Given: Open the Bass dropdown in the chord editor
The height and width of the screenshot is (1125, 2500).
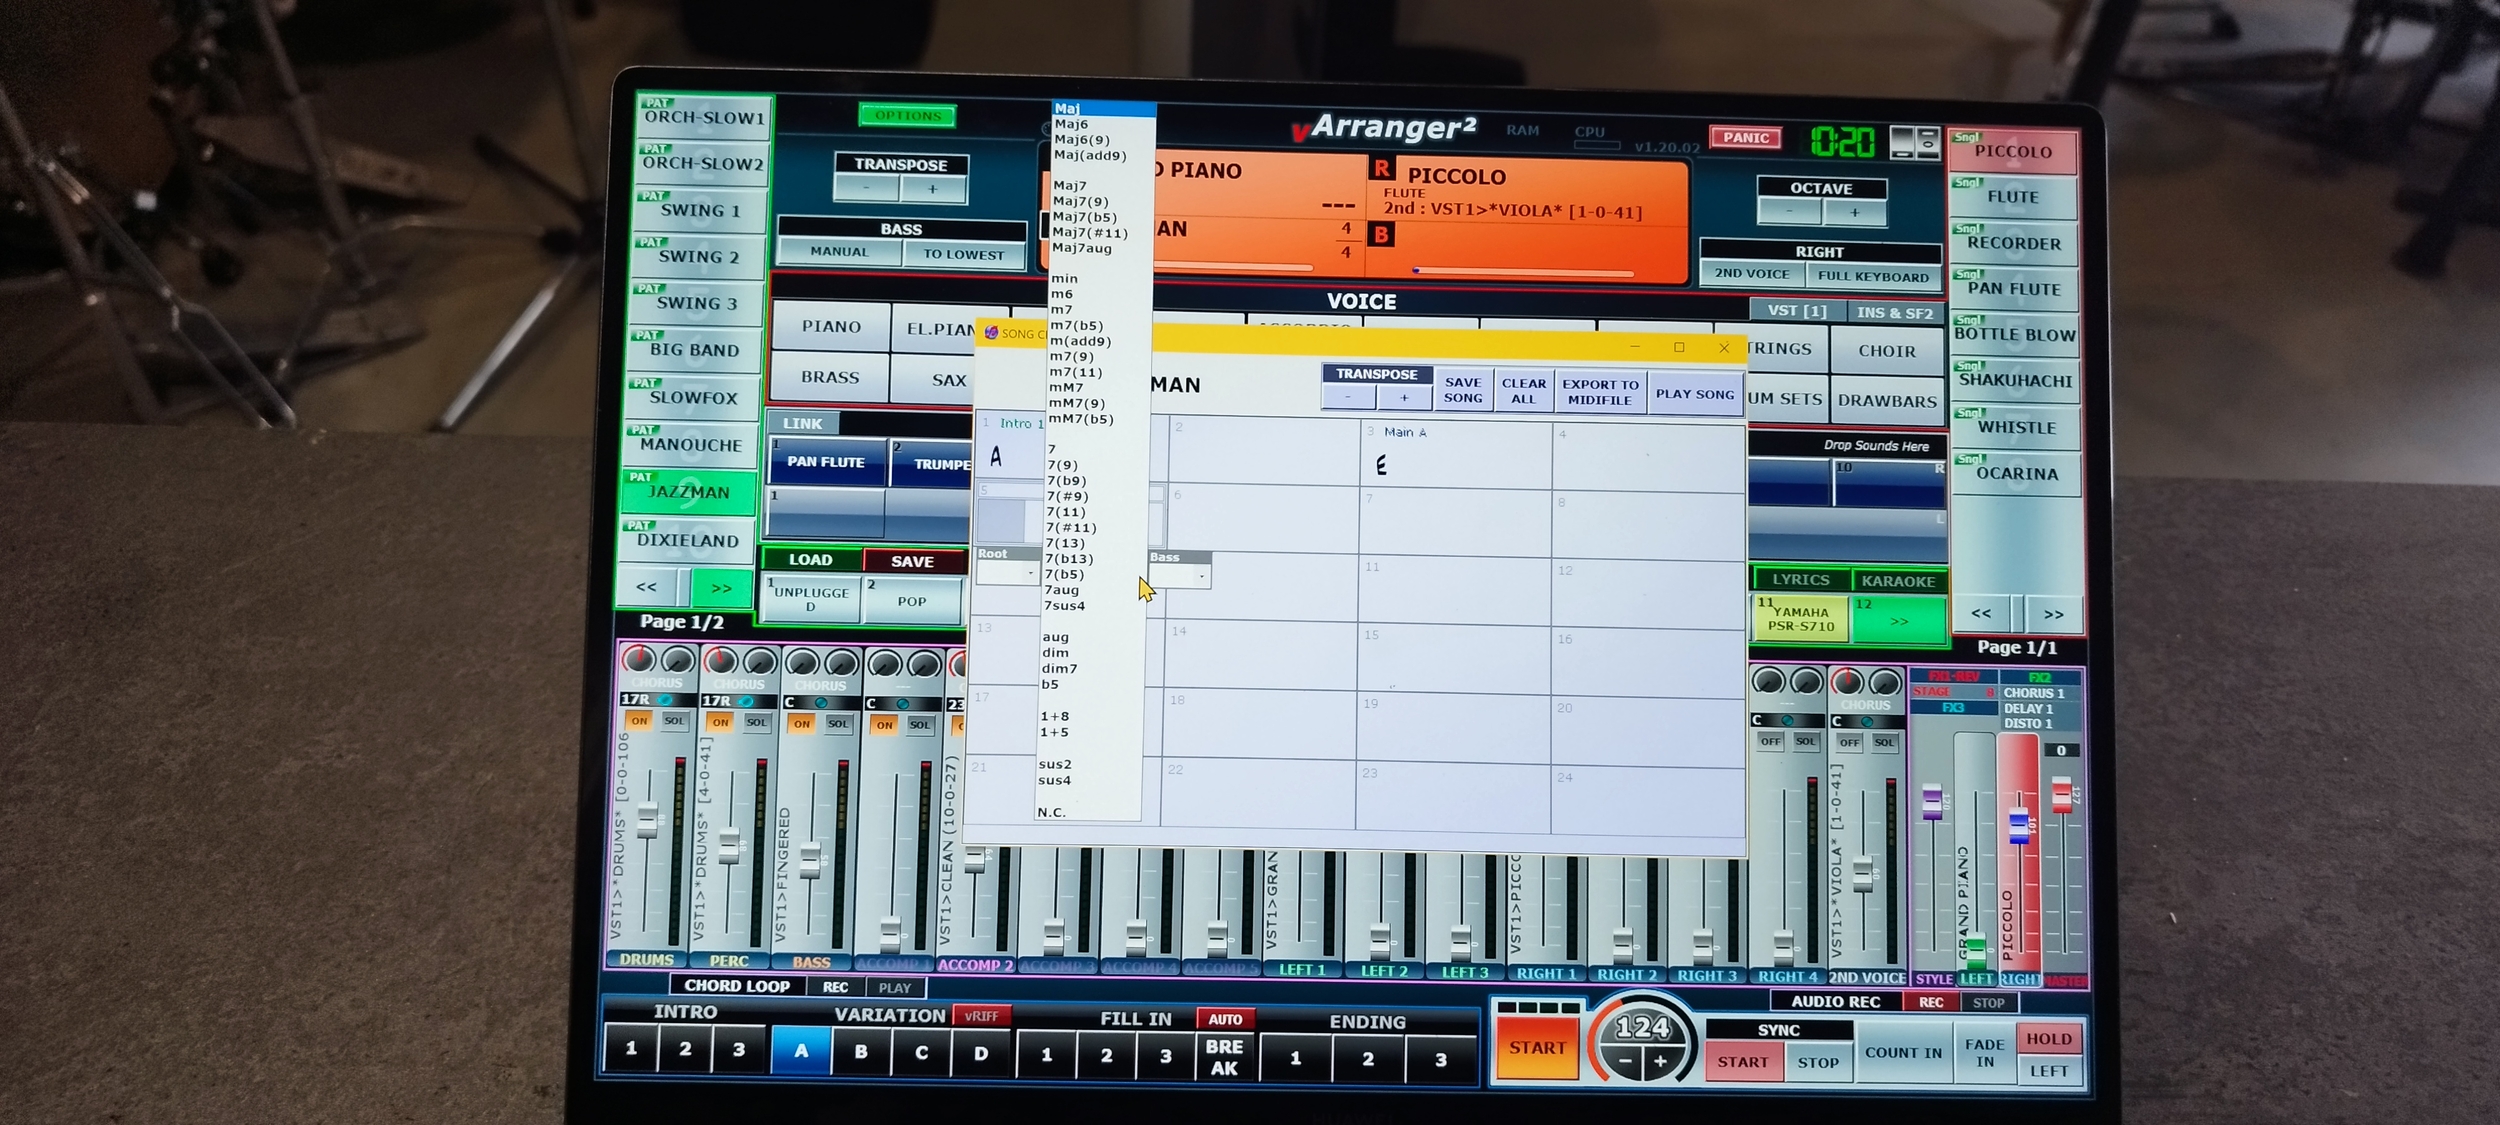Looking at the screenshot, I should pyautogui.click(x=1180, y=577).
